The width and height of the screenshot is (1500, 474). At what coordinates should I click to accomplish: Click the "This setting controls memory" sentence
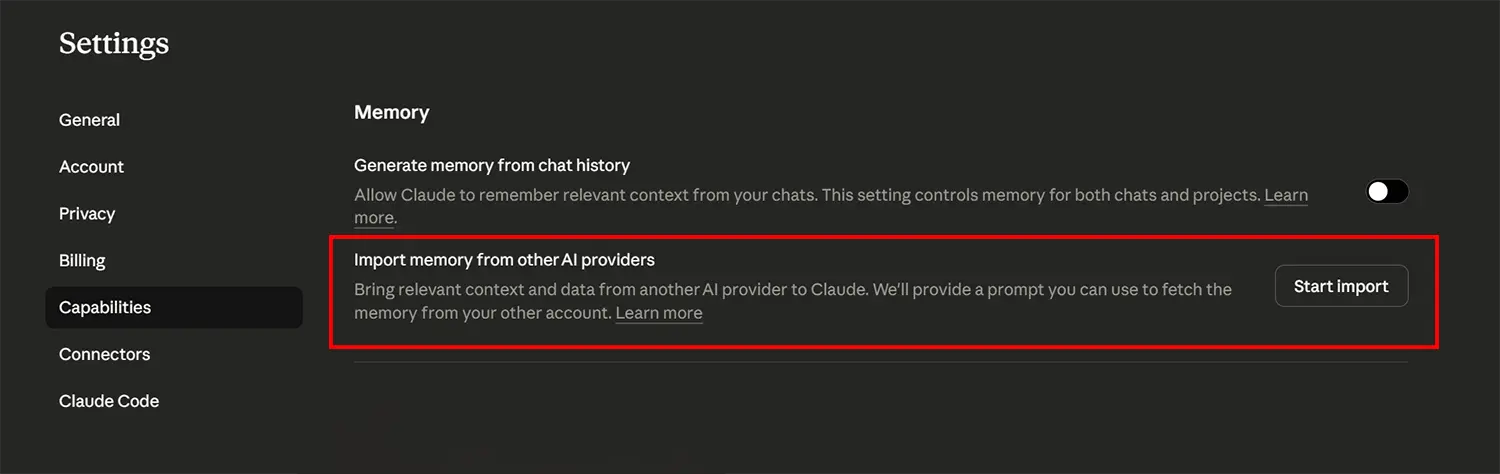[1040, 195]
